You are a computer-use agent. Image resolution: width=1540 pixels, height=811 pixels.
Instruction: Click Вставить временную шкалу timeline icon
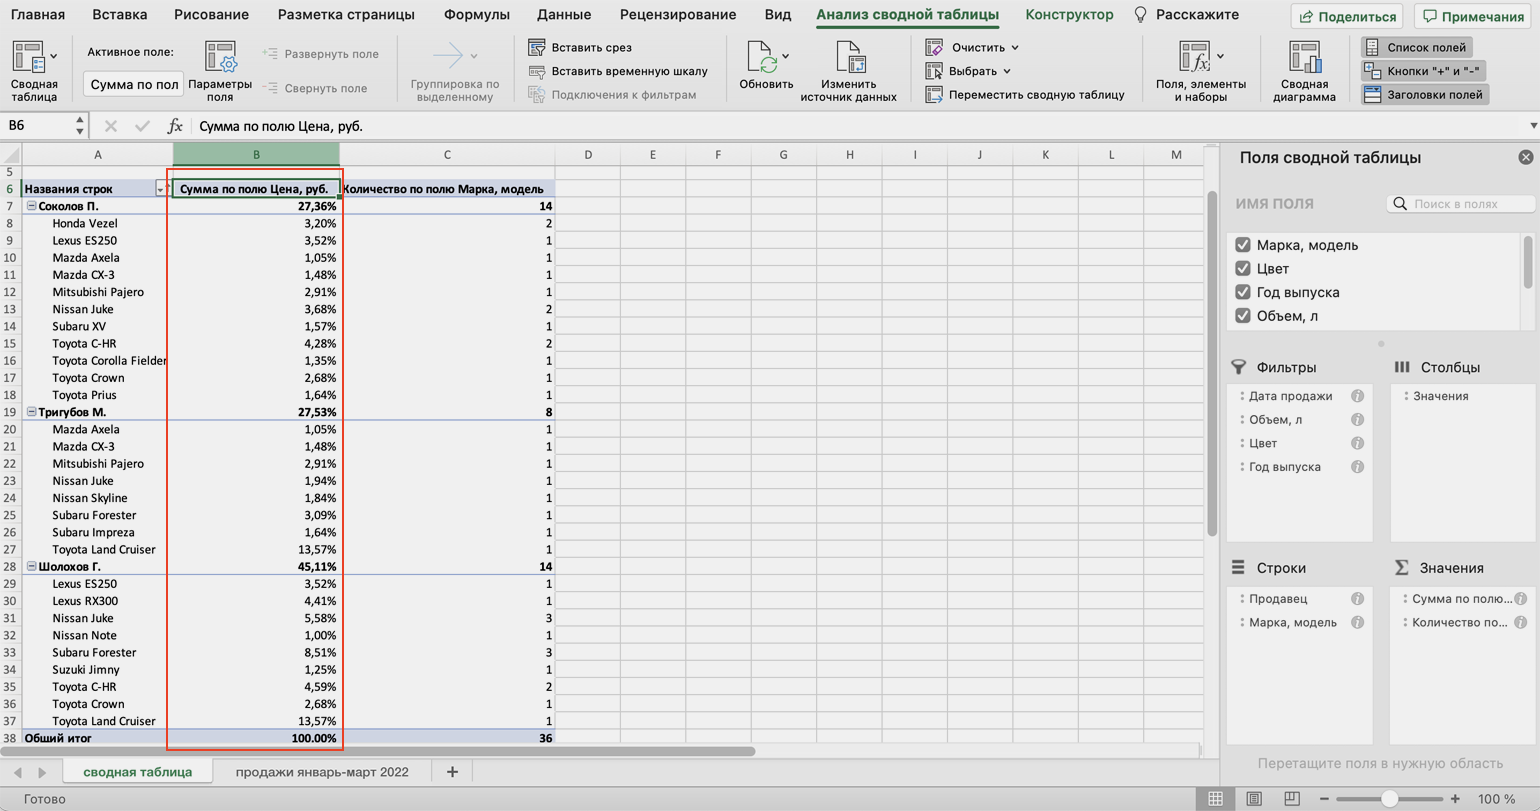point(537,71)
